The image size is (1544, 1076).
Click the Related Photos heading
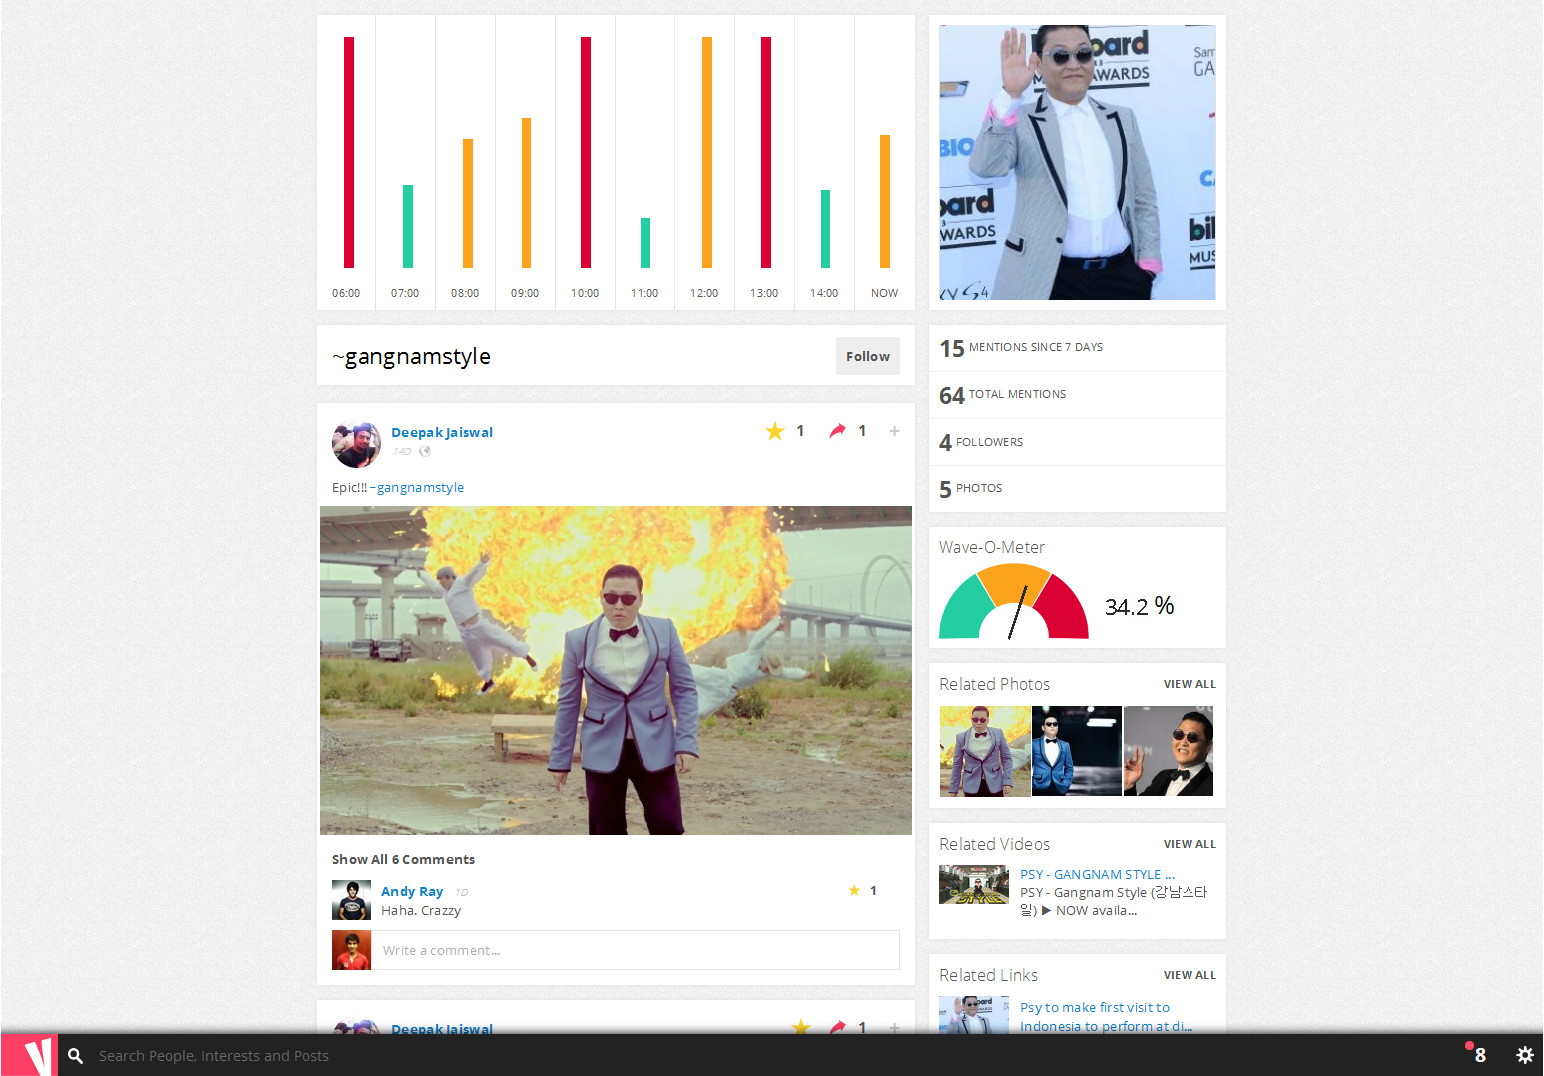[994, 684]
